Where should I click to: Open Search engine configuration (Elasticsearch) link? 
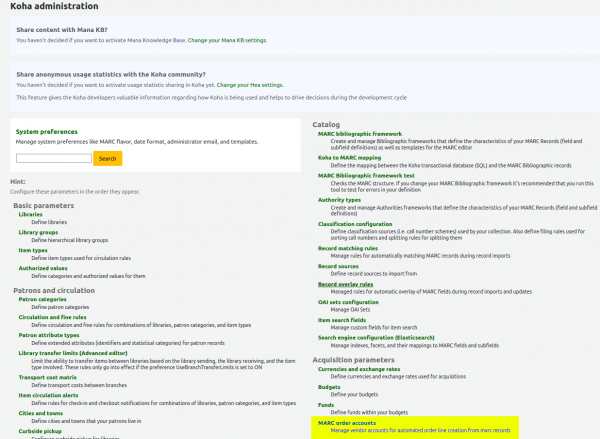376,338
